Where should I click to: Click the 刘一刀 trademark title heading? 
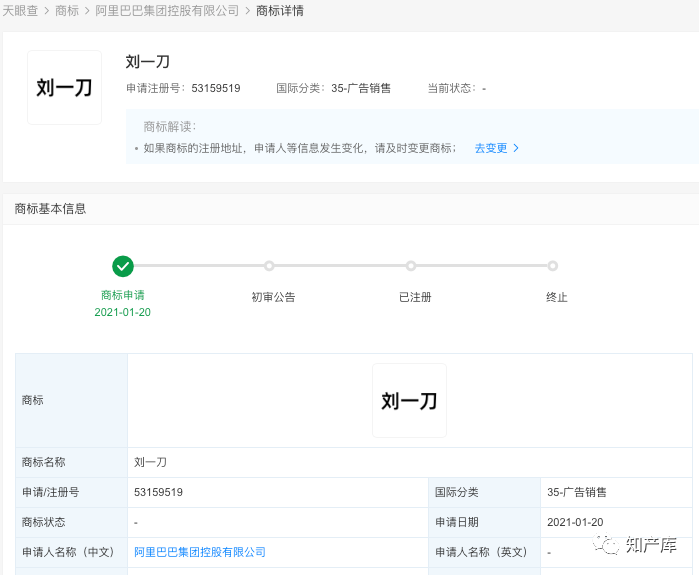pyautogui.click(x=148, y=62)
